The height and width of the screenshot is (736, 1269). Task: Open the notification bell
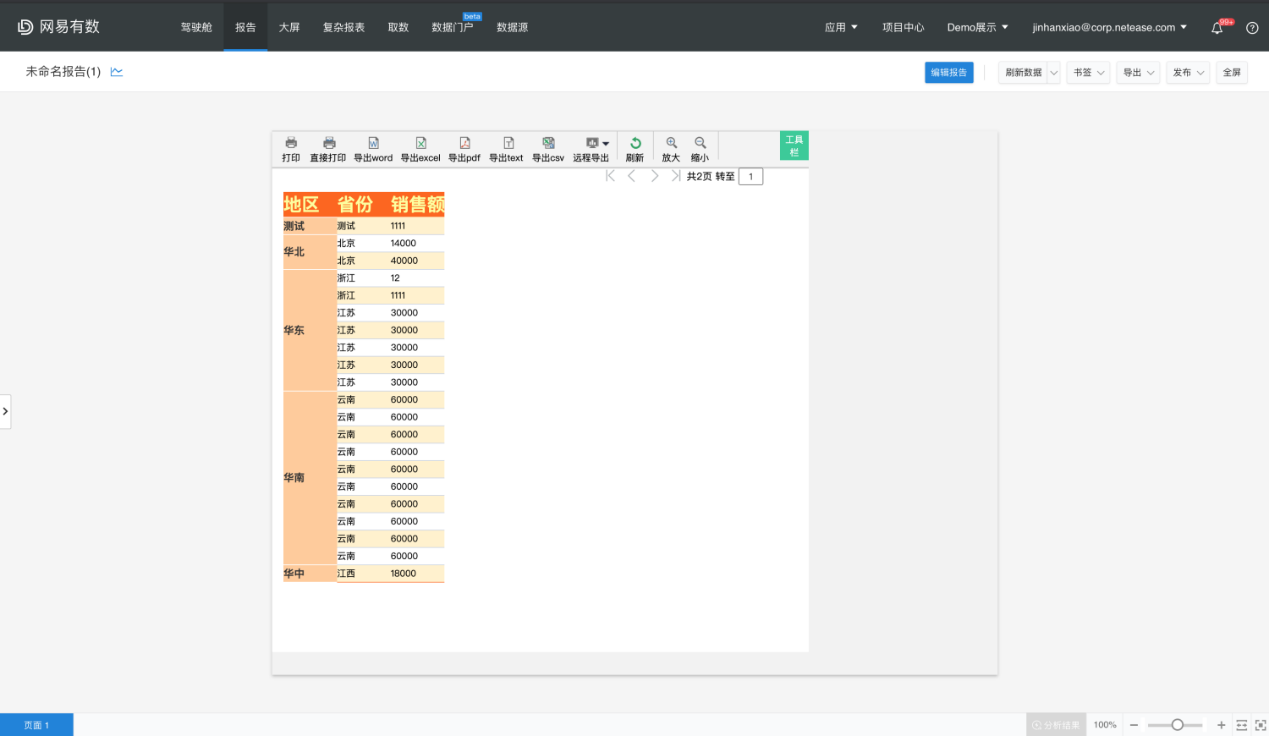[x=1217, y=28]
